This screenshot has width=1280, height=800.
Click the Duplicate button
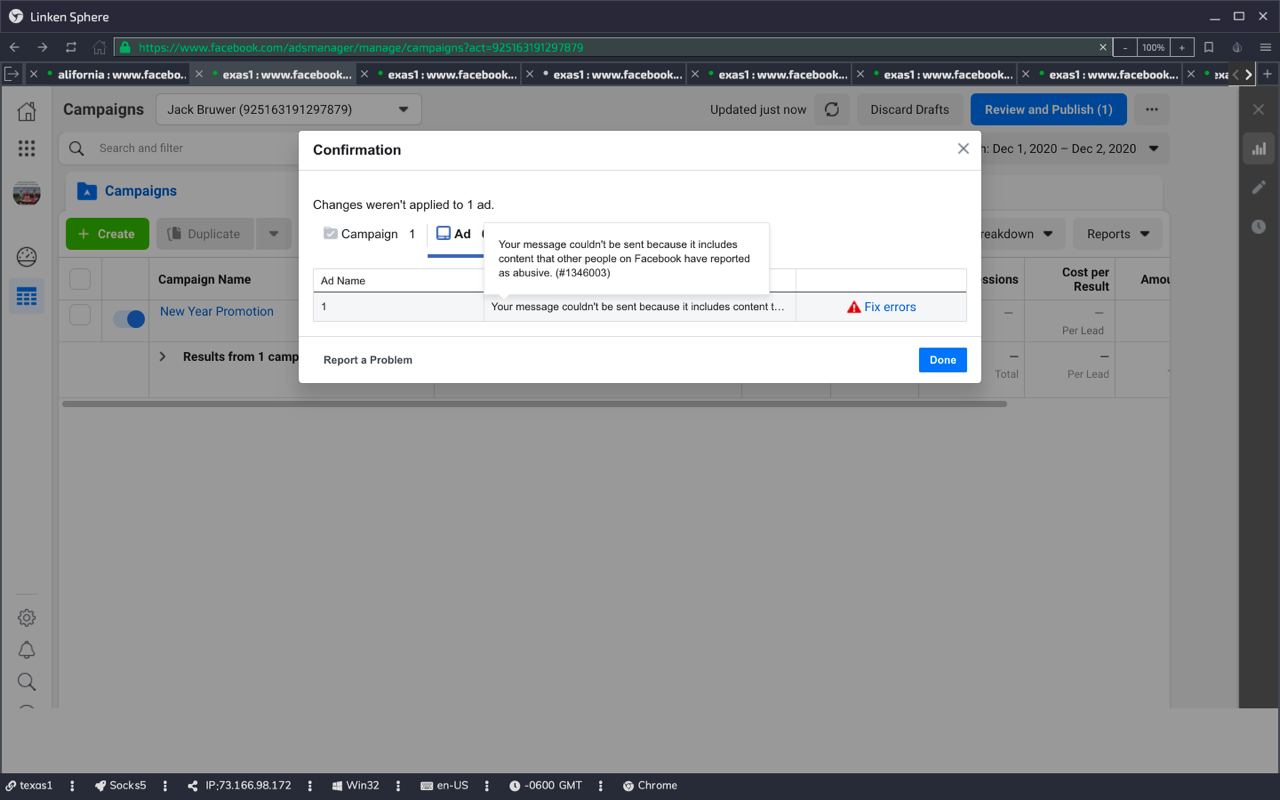click(x=205, y=234)
